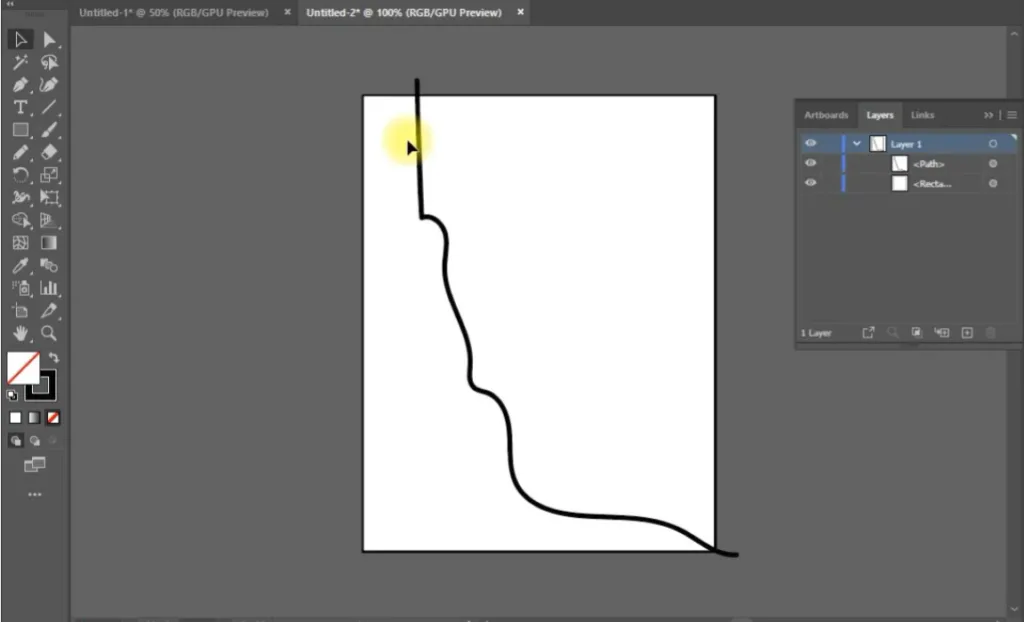The width and height of the screenshot is (1024, 622).
Task: Select the Slice tool
Action: tap(49, 310)
